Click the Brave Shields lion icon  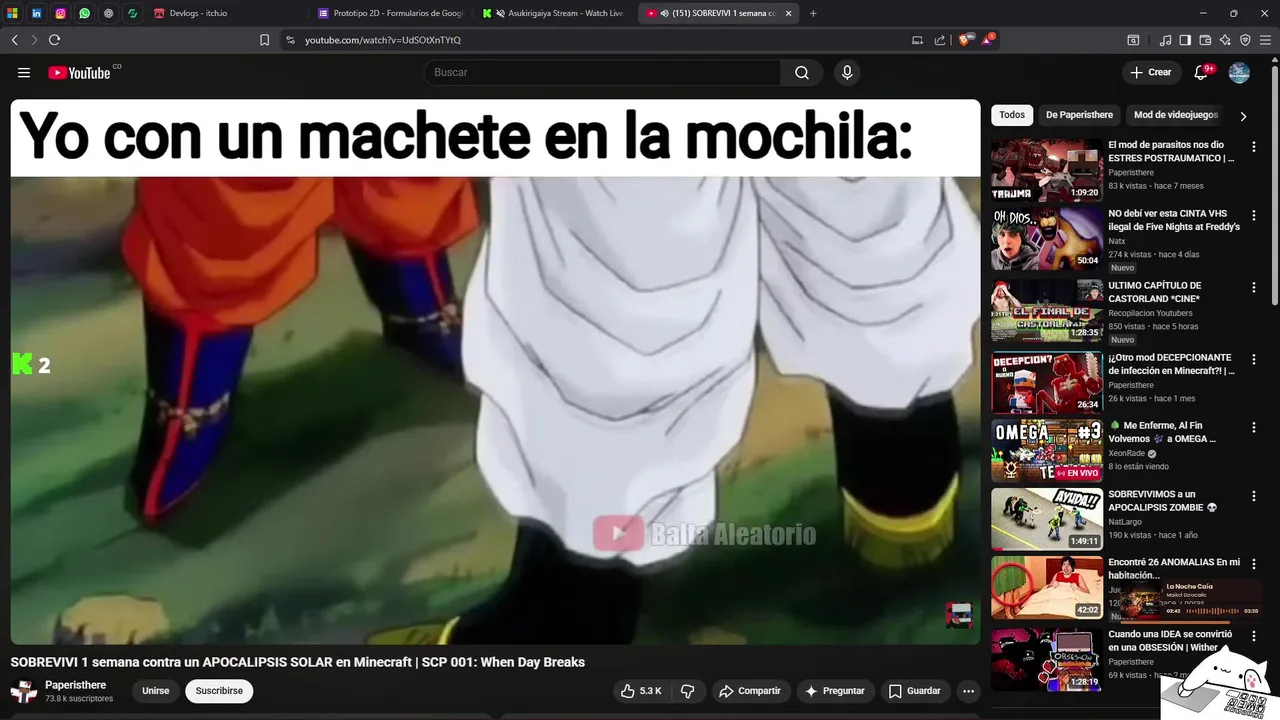point(964,40)
